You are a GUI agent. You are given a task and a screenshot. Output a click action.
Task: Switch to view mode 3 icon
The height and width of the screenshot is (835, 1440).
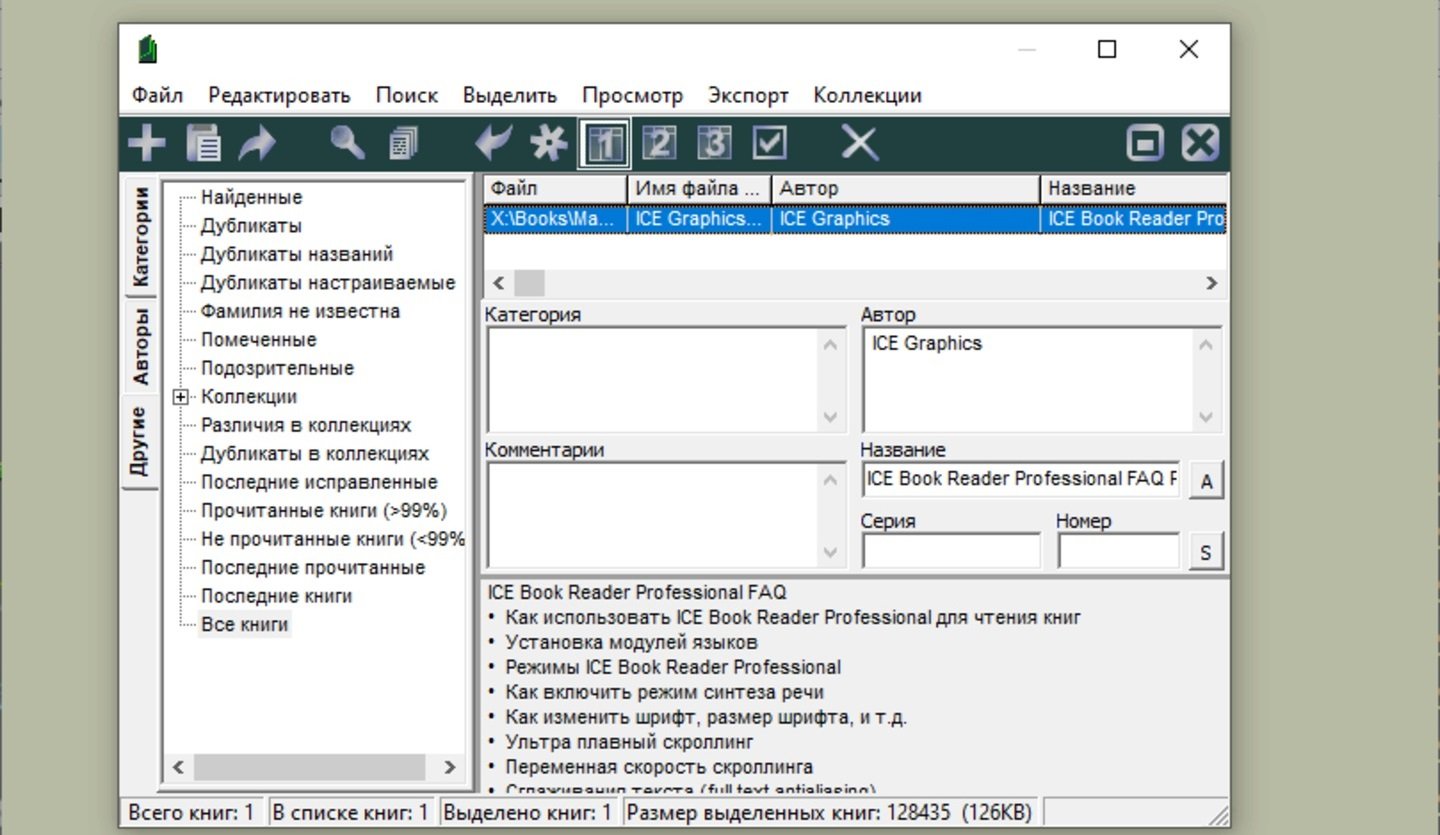coord(714,144)
